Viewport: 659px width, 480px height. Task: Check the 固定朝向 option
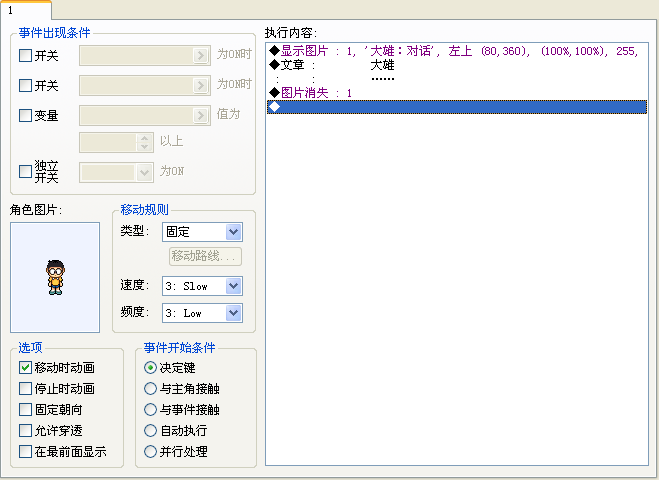(x=25, y=410)
